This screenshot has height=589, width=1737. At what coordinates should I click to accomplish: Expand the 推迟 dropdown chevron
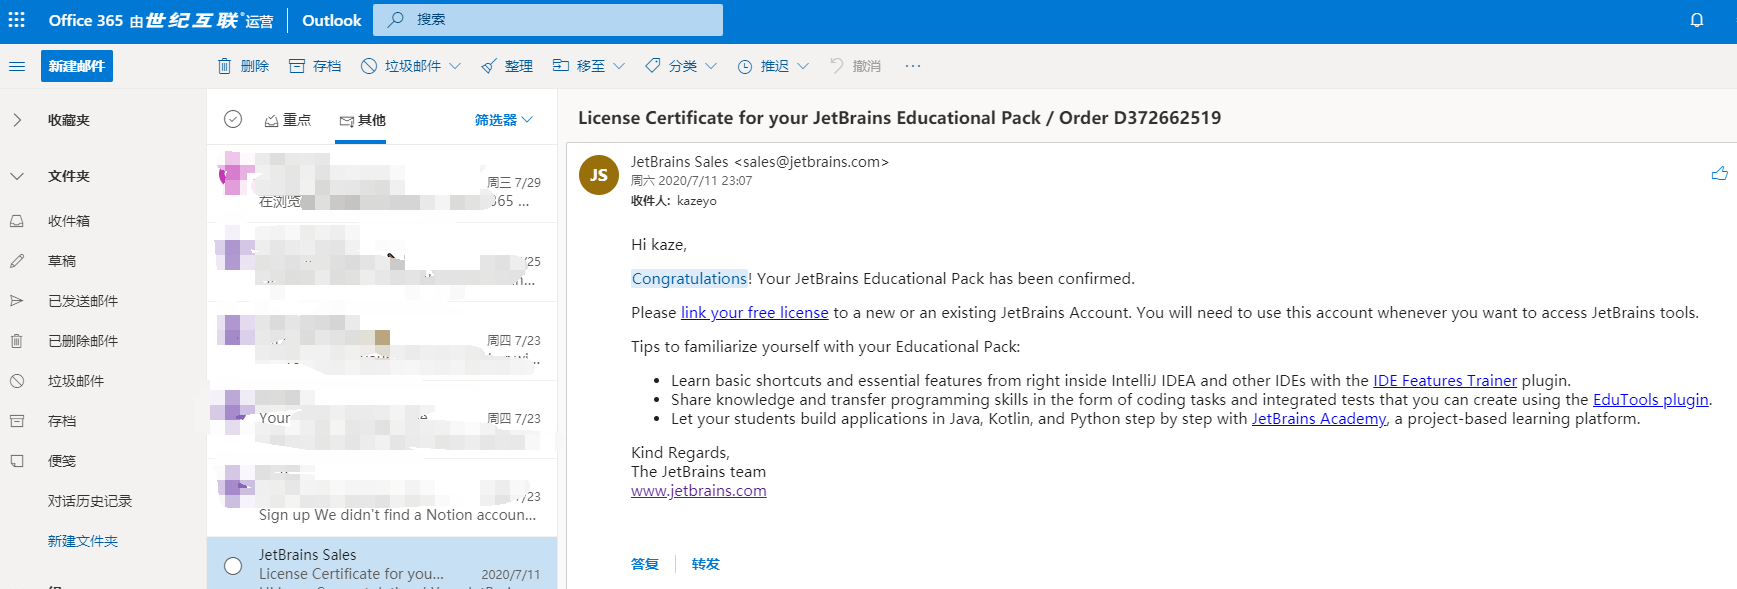click(803, 66)
